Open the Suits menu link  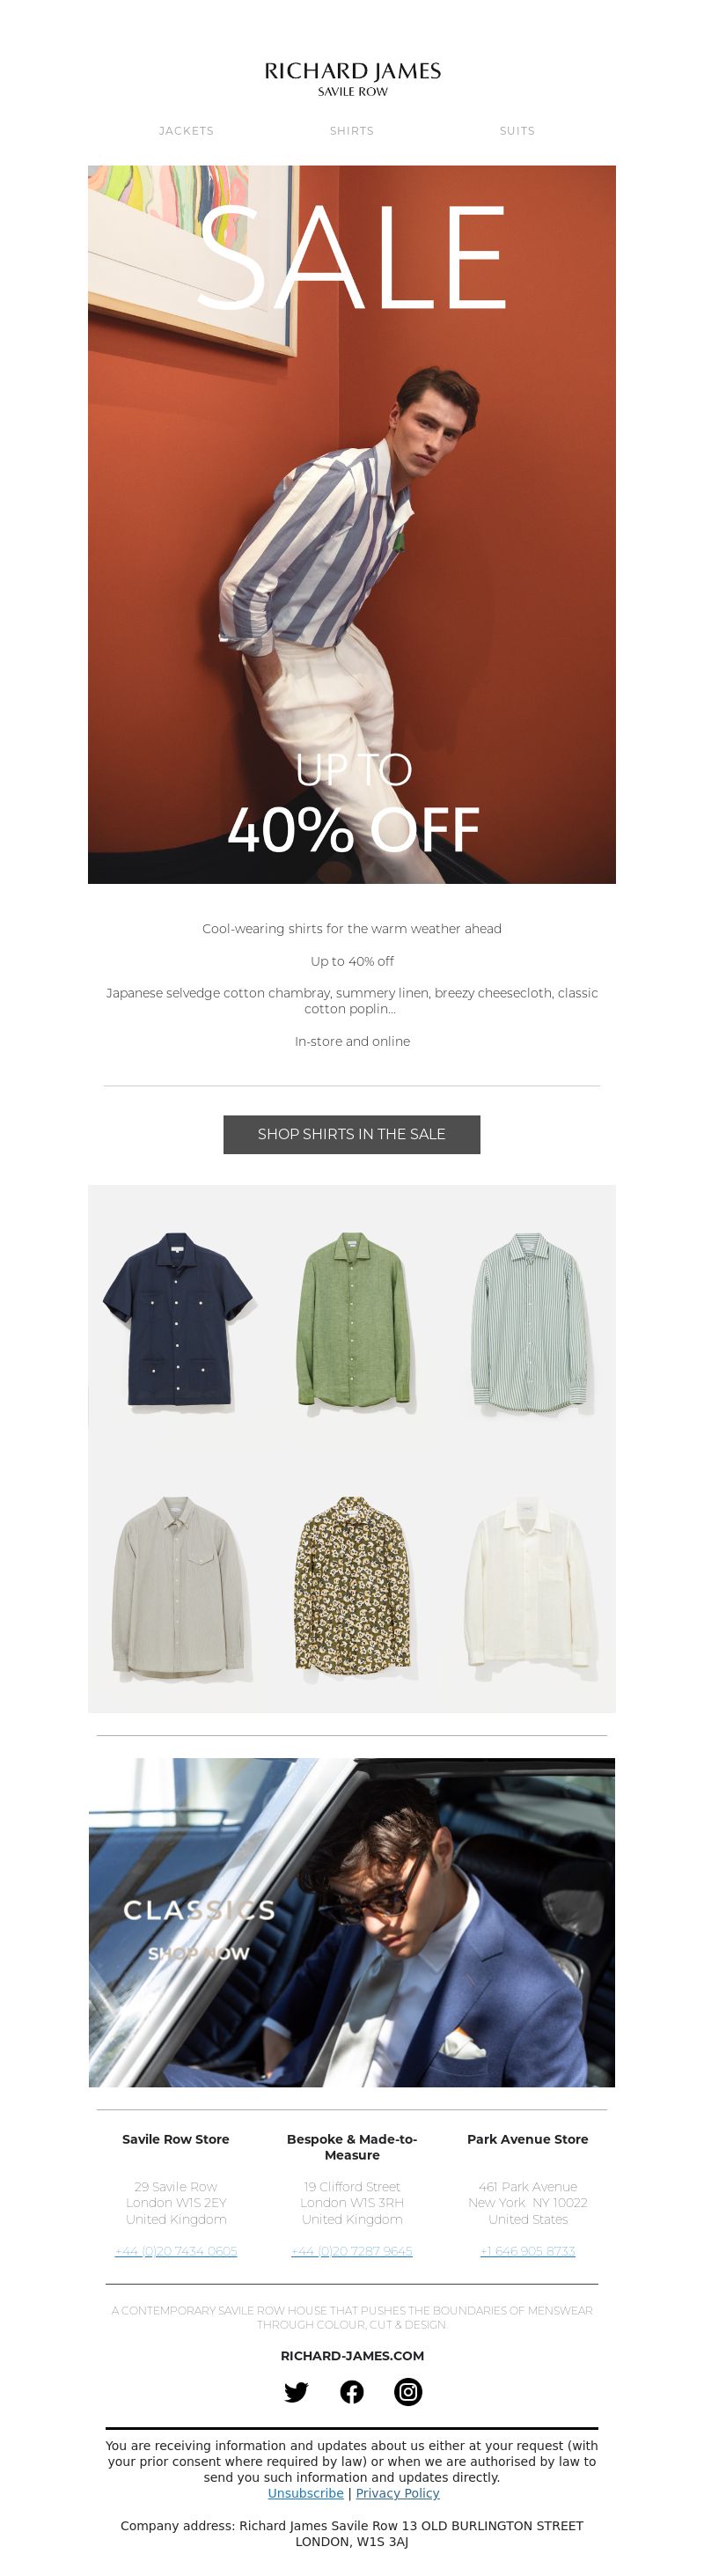pyautogui.click(x=517, y=131)
